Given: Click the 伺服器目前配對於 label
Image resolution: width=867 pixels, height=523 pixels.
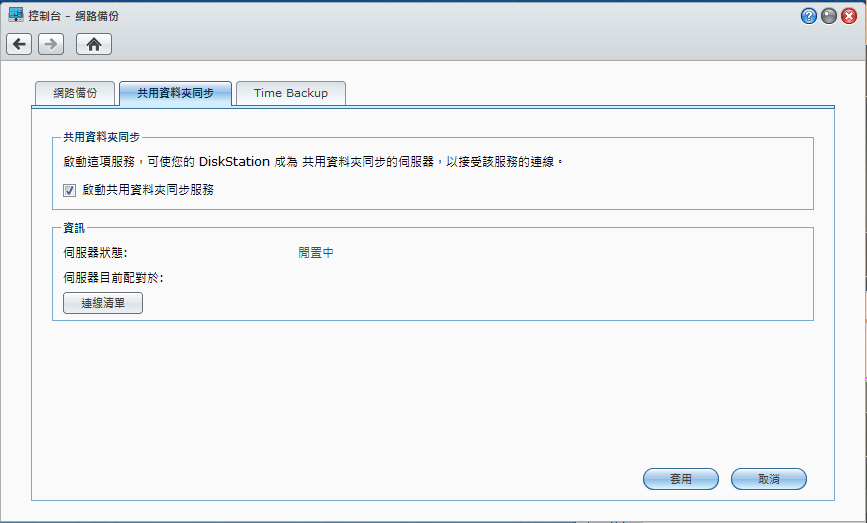Looking at the screenshot, I should click(113, 278).
